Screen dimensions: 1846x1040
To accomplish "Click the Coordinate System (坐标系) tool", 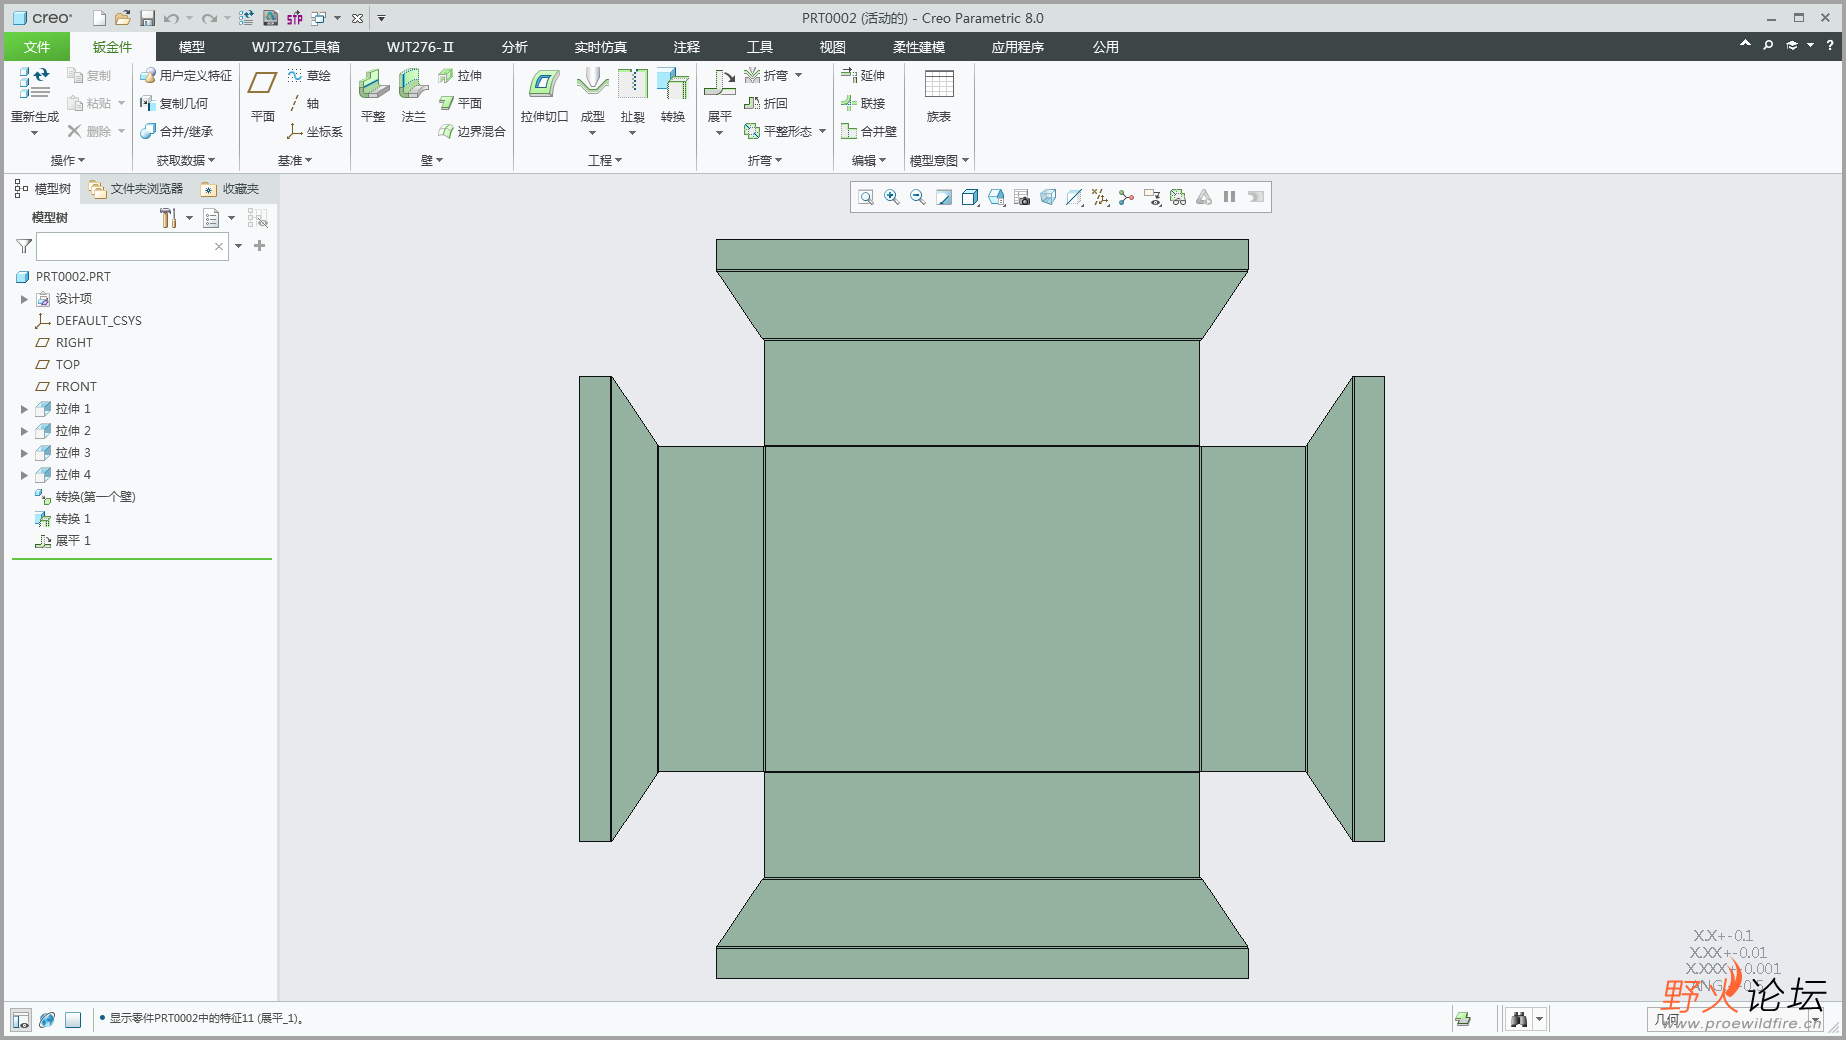I will point(315,131).
